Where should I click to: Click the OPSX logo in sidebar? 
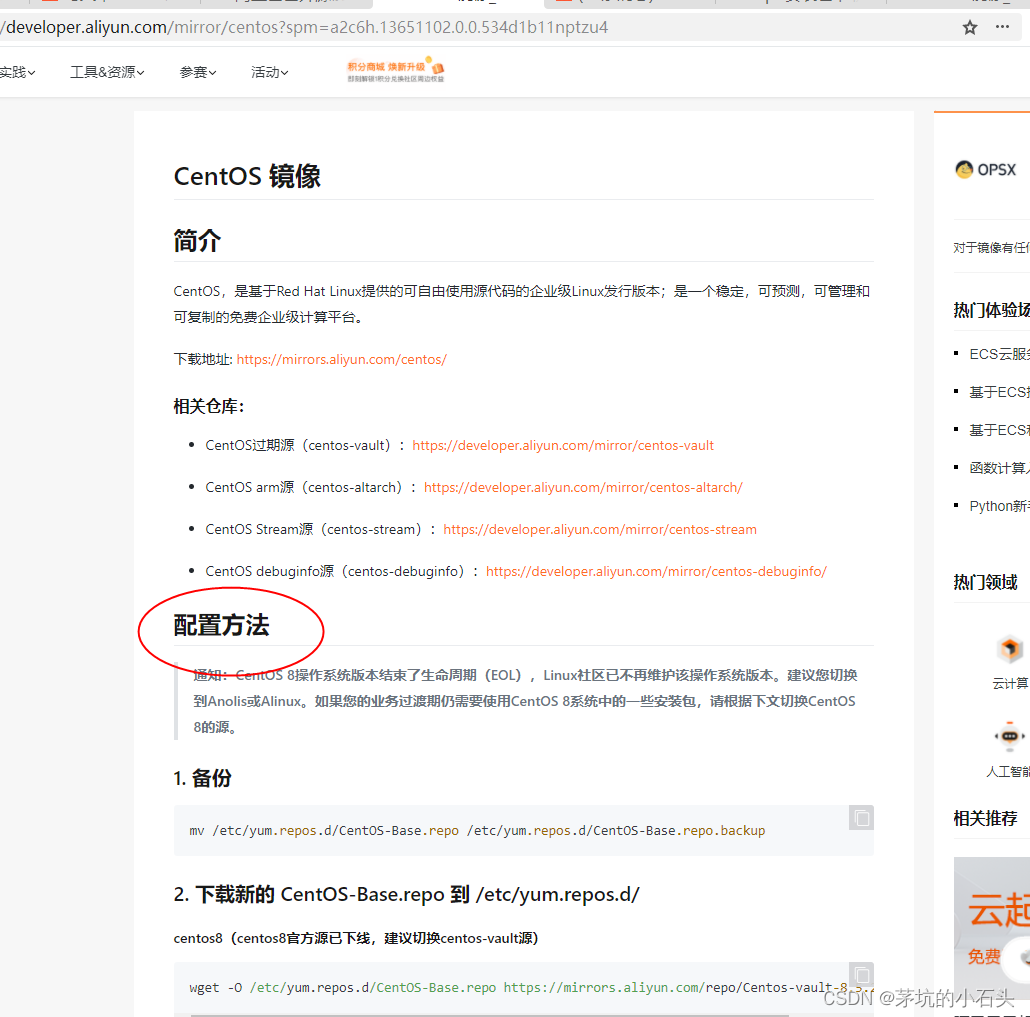click(985, 170)
